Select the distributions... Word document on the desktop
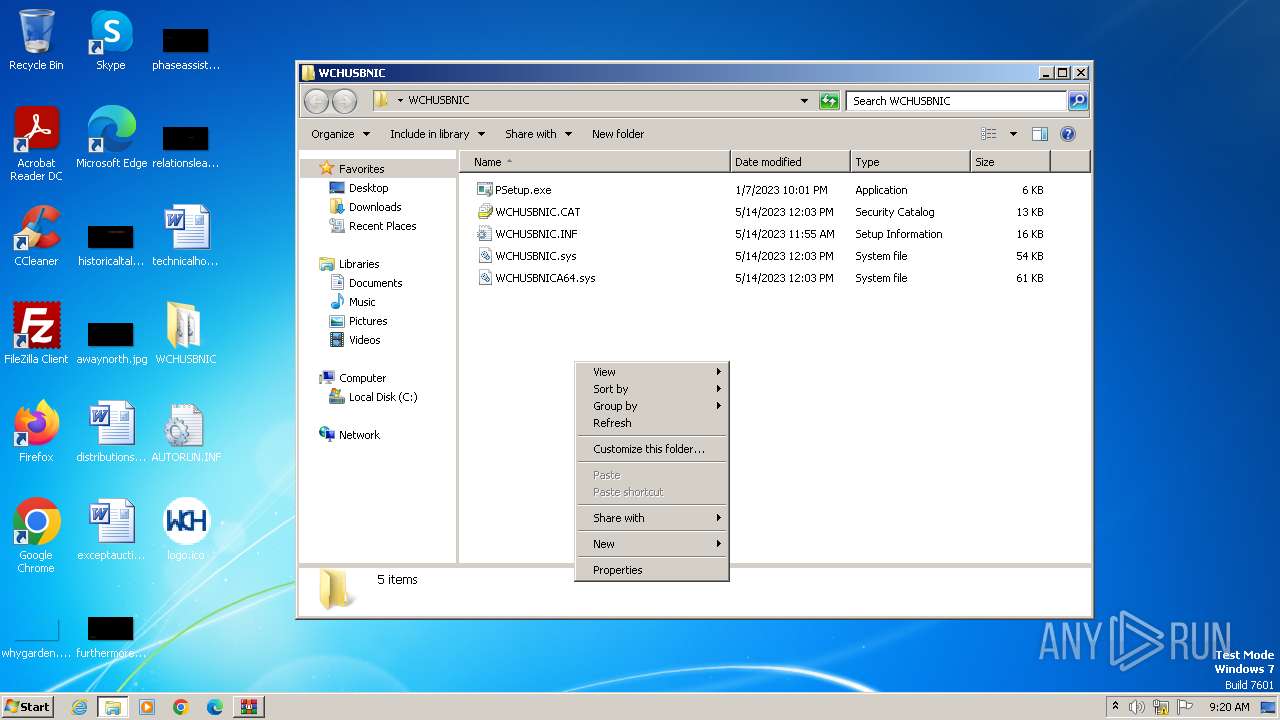This screenshot has height=720, width=1280. [x=111, y=431]
